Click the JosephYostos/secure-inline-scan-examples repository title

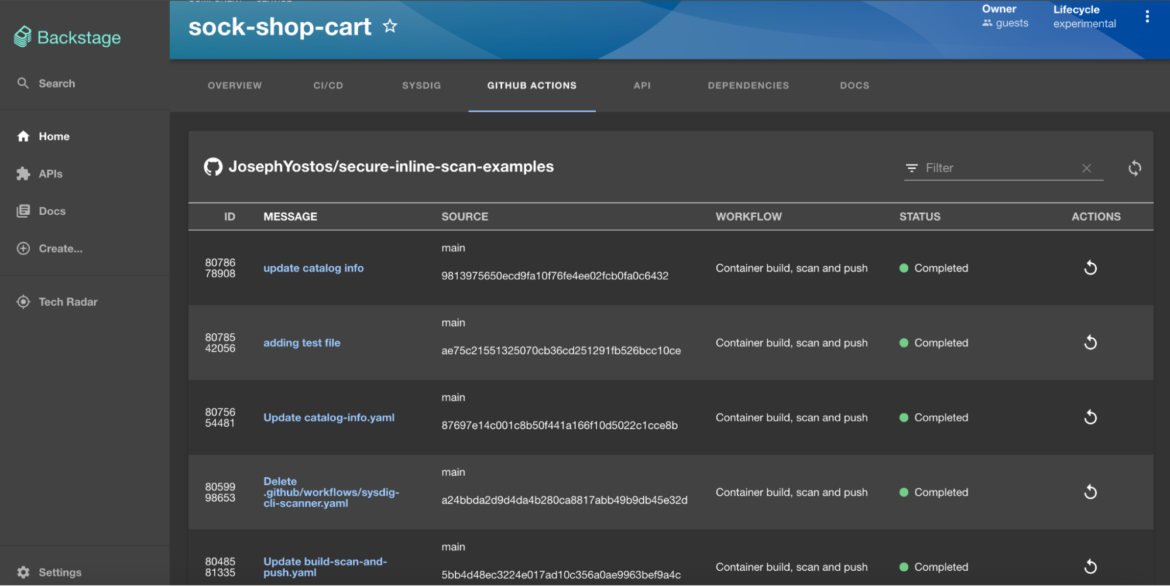click(391, 166)
